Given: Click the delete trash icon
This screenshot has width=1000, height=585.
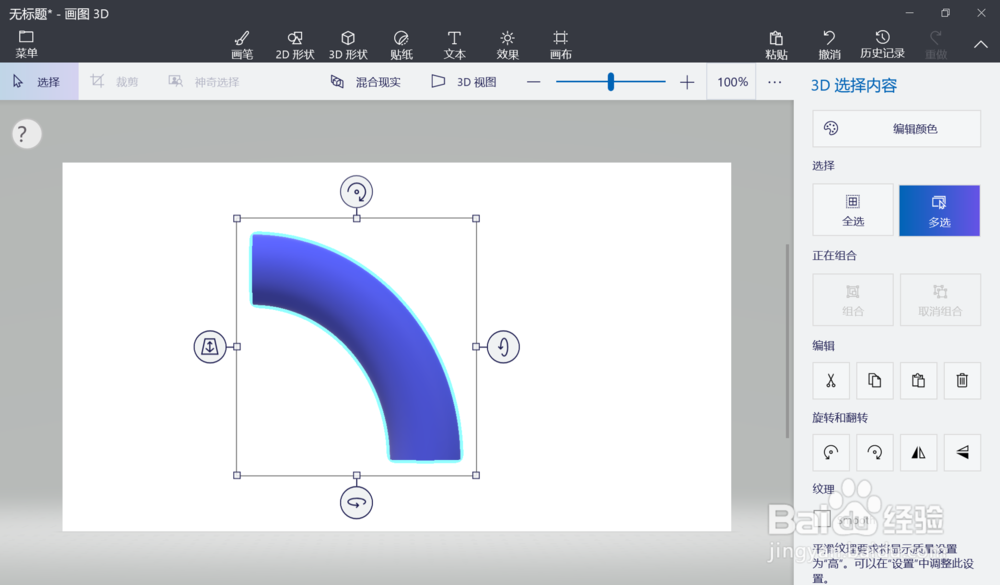Looking at the screenshot, I should (962, 381).
